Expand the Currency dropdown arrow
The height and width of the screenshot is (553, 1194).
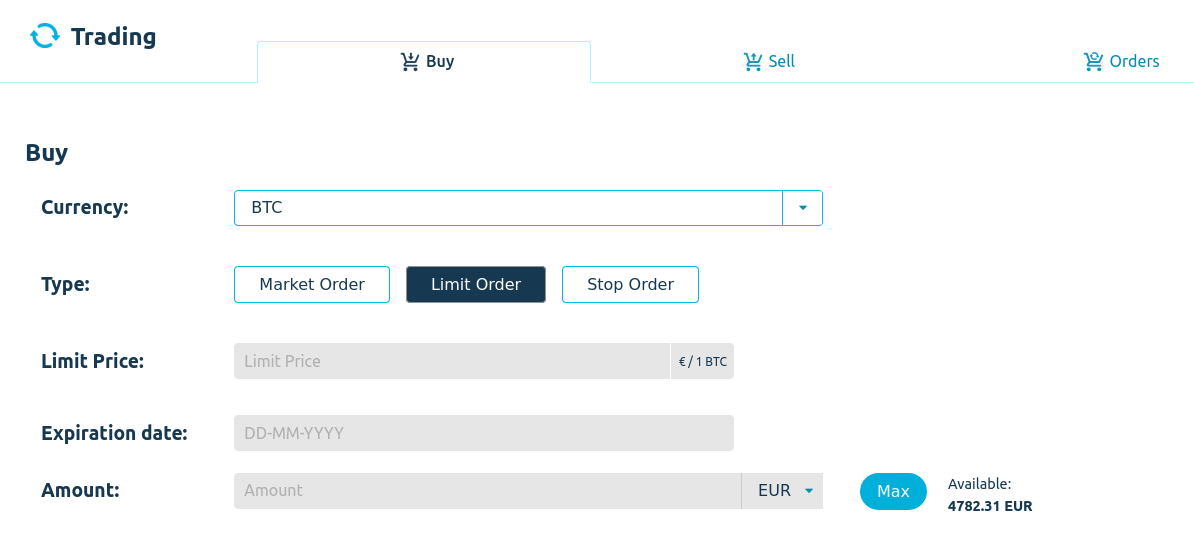[x=803, y=208]
